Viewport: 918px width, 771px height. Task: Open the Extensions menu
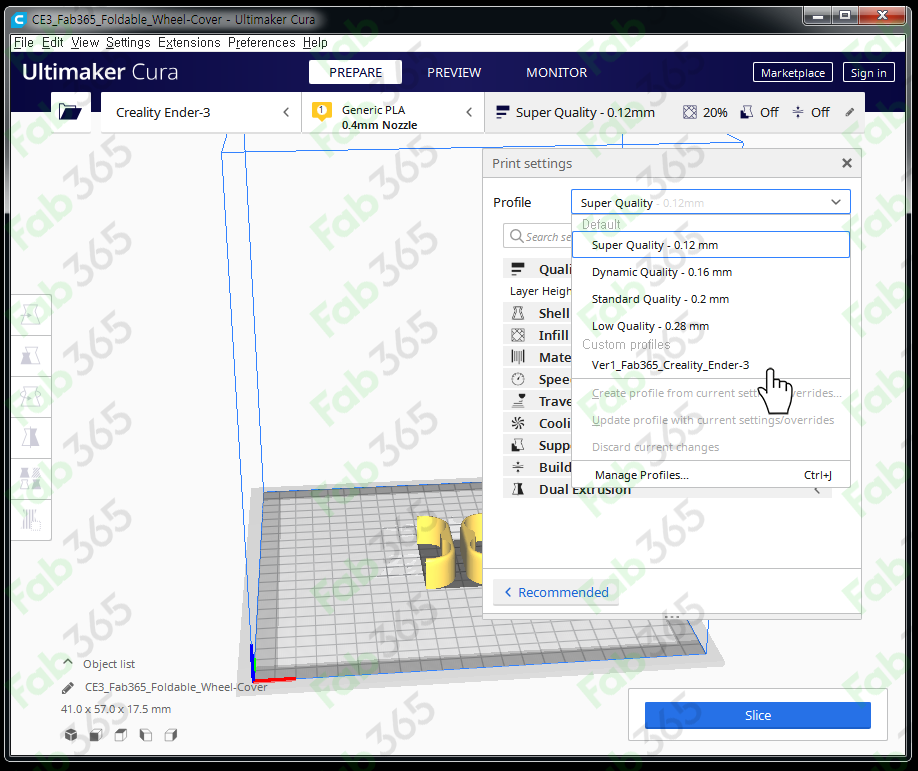(x=189, y=43)
